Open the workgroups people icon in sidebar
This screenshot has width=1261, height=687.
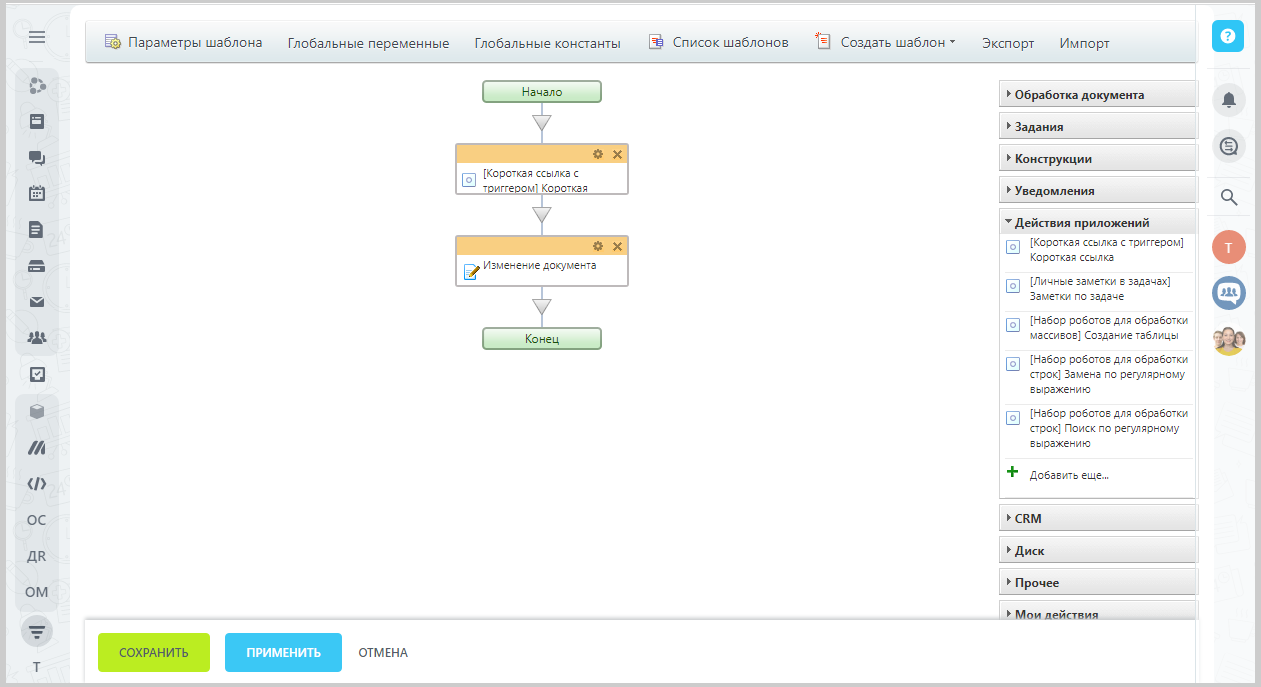(x=37, y=338)
